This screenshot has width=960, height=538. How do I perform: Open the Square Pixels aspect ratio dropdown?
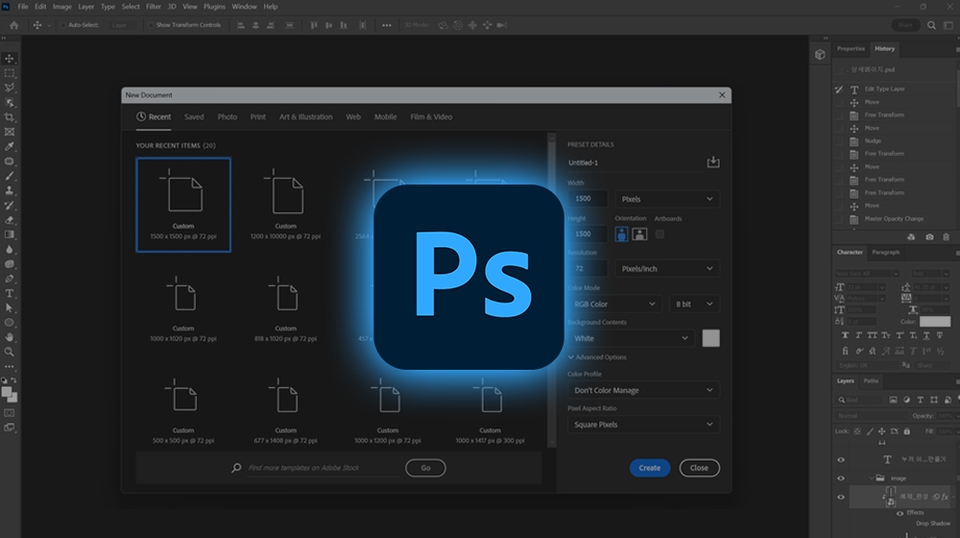pyautogui.click(x=643, y=425)
